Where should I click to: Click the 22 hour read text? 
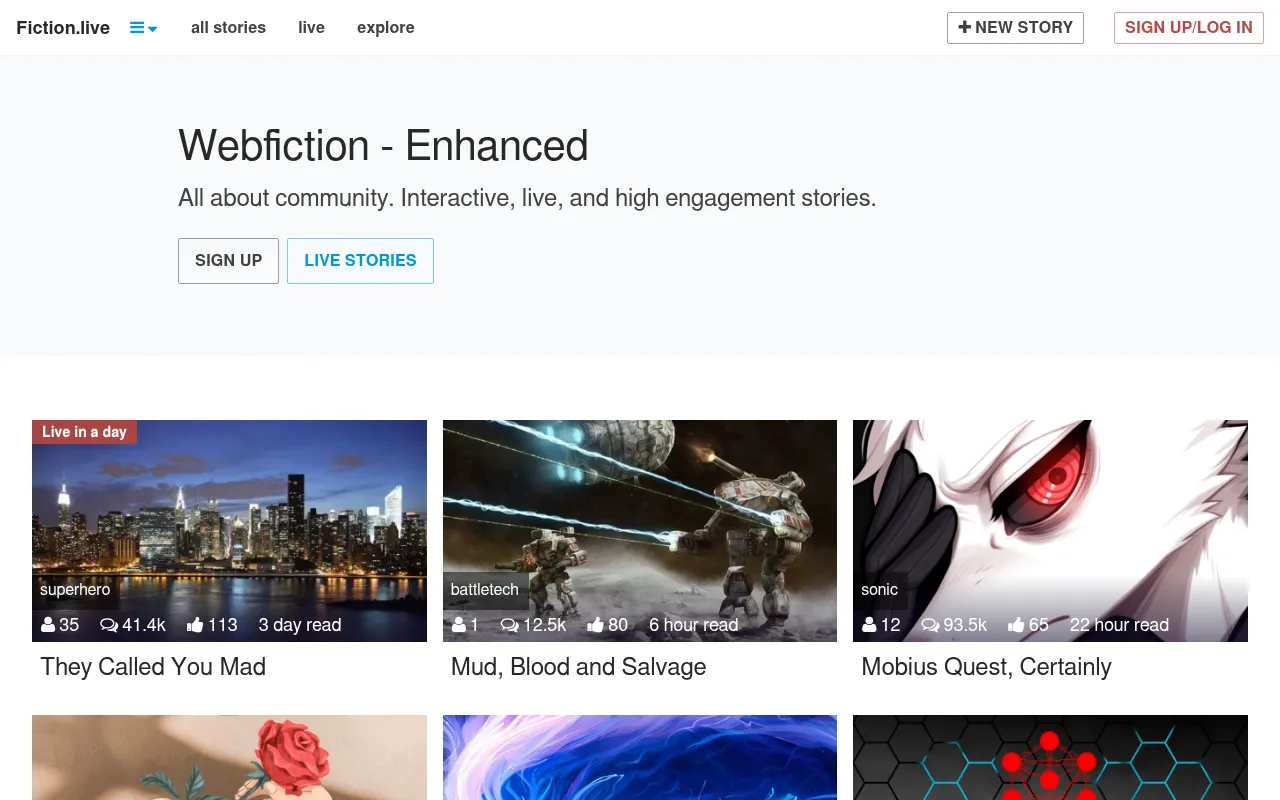click(x=1119, y=625)
